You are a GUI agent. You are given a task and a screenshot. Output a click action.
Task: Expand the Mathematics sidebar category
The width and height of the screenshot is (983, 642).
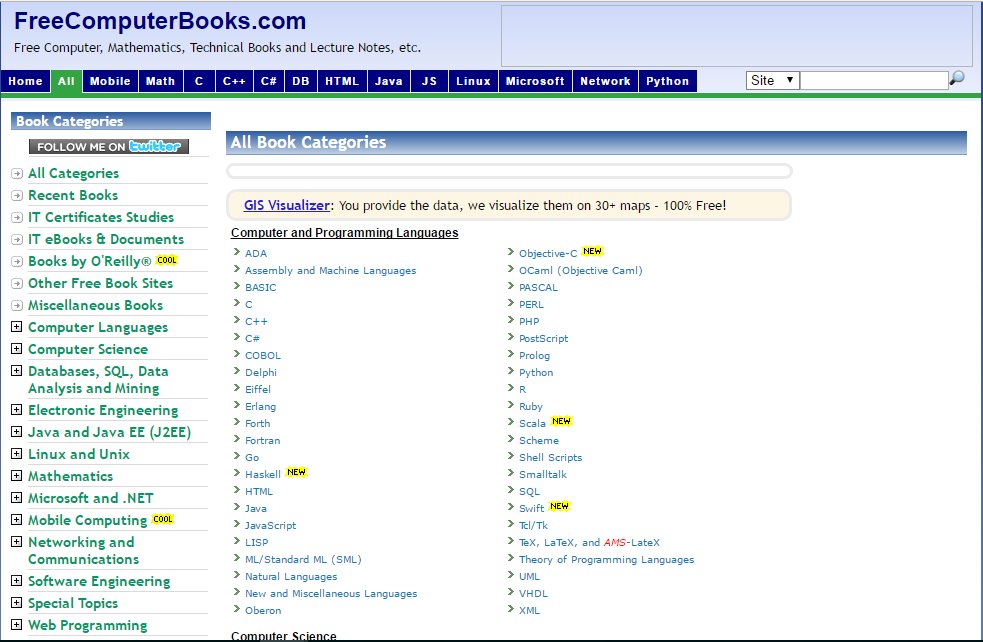tap(17, 477)
